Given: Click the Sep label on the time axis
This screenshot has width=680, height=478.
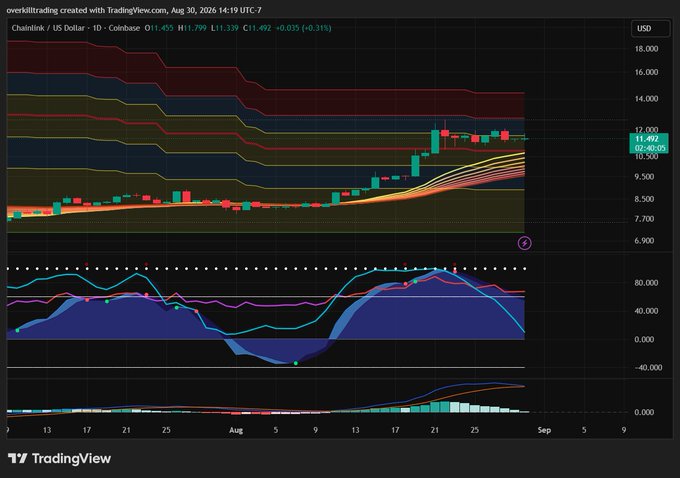Looking at the screenshot, I should [x=544, y=430].
